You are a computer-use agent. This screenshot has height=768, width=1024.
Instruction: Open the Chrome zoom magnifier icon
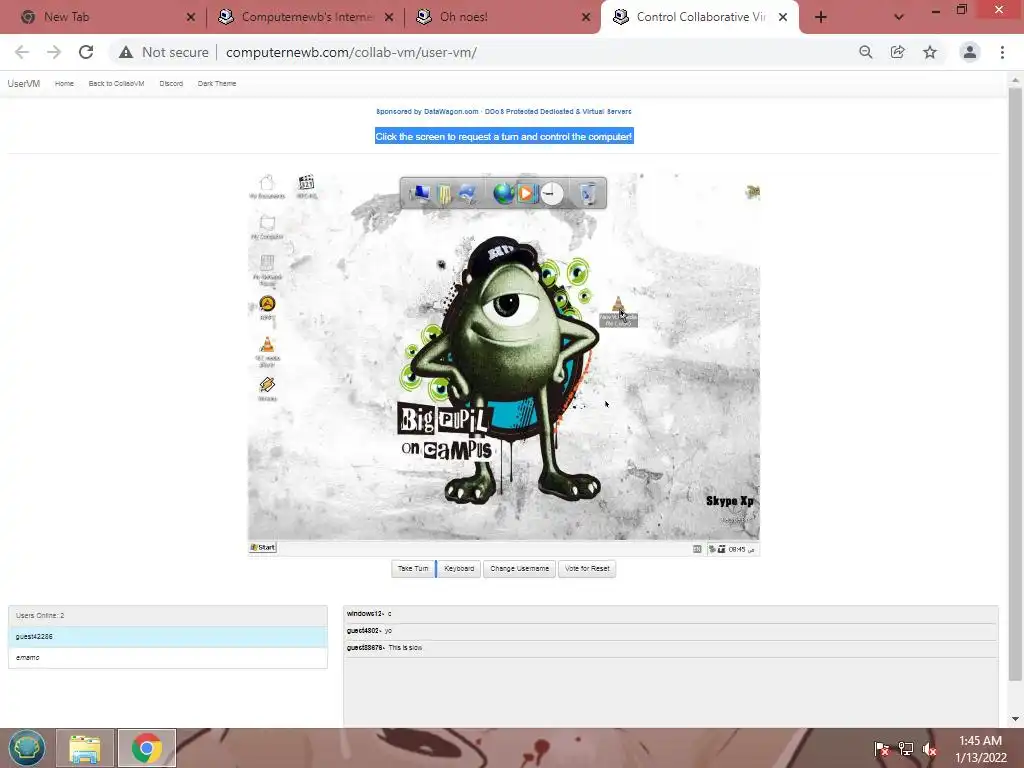[x=866, y=52]
